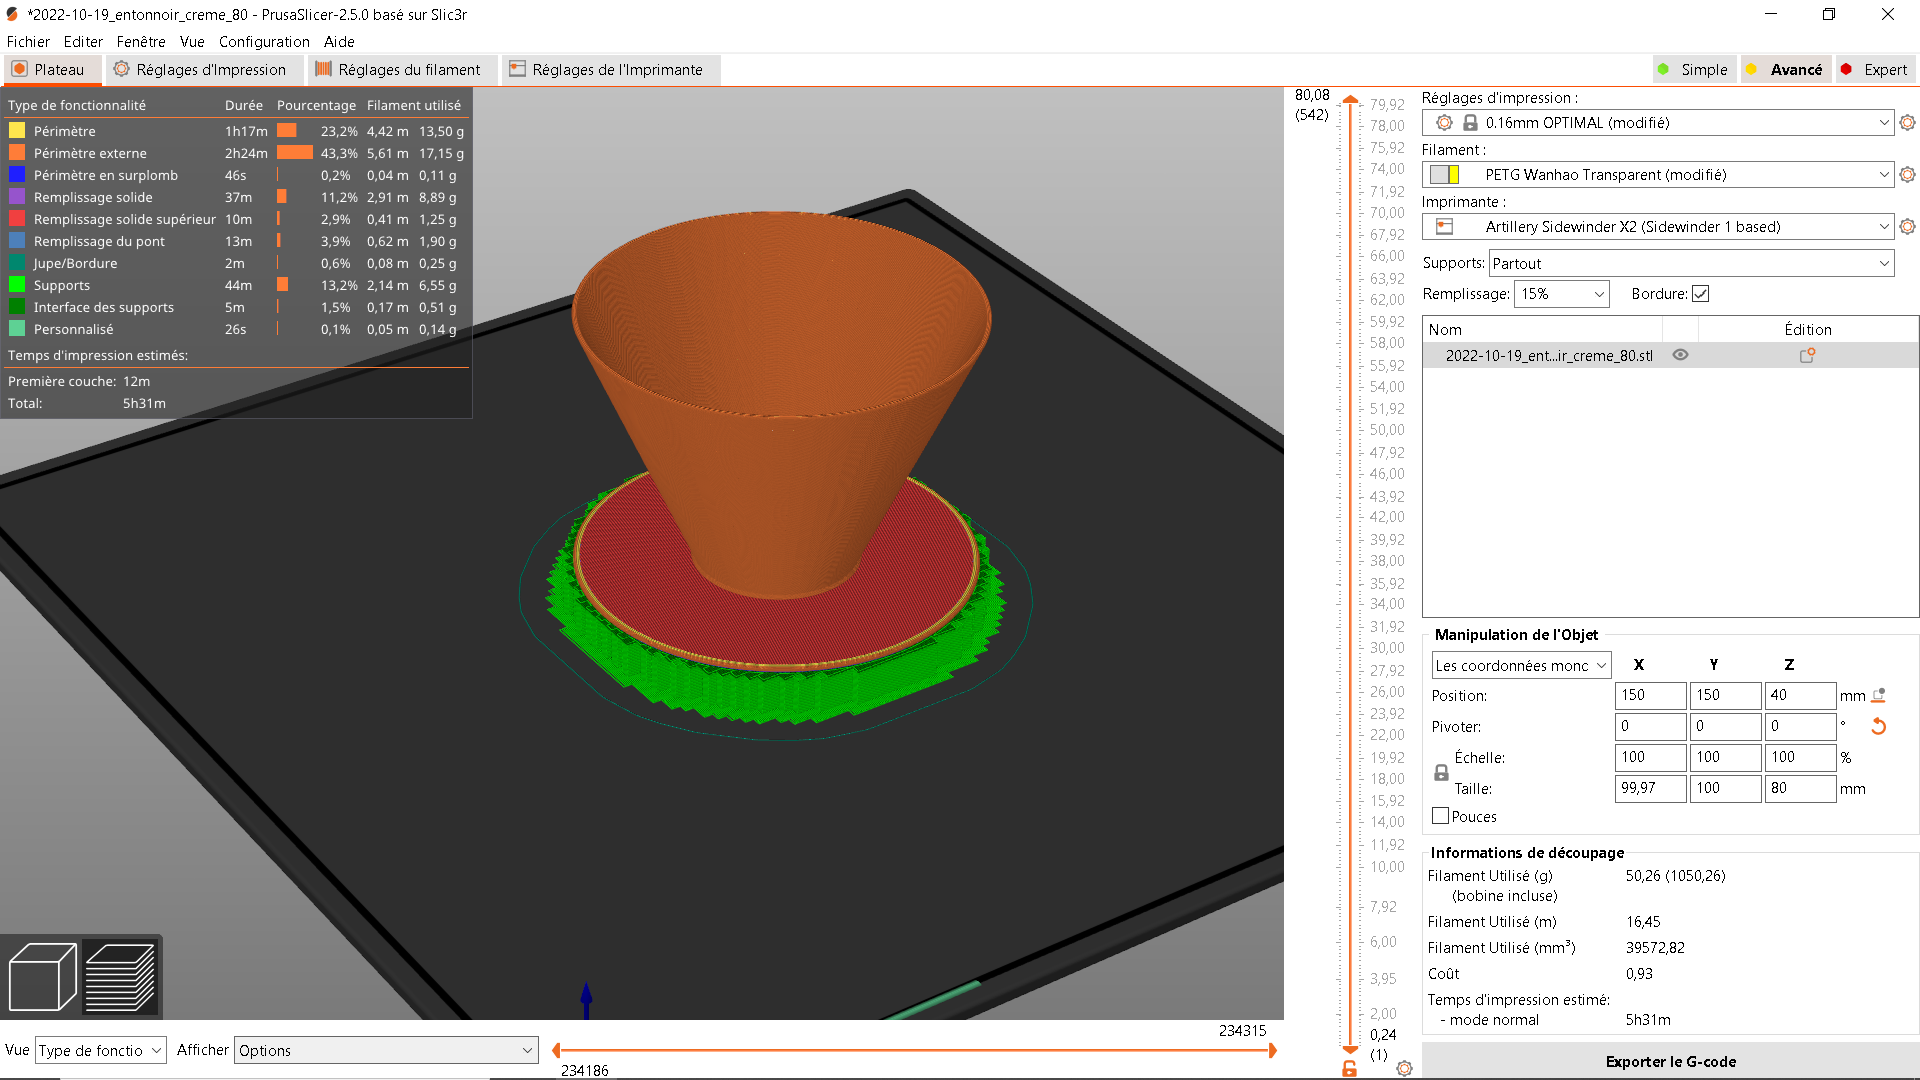Open printer settings gear icon beside Artillery Sidewinder
1920x1080 pixels.
point(1907,226)
